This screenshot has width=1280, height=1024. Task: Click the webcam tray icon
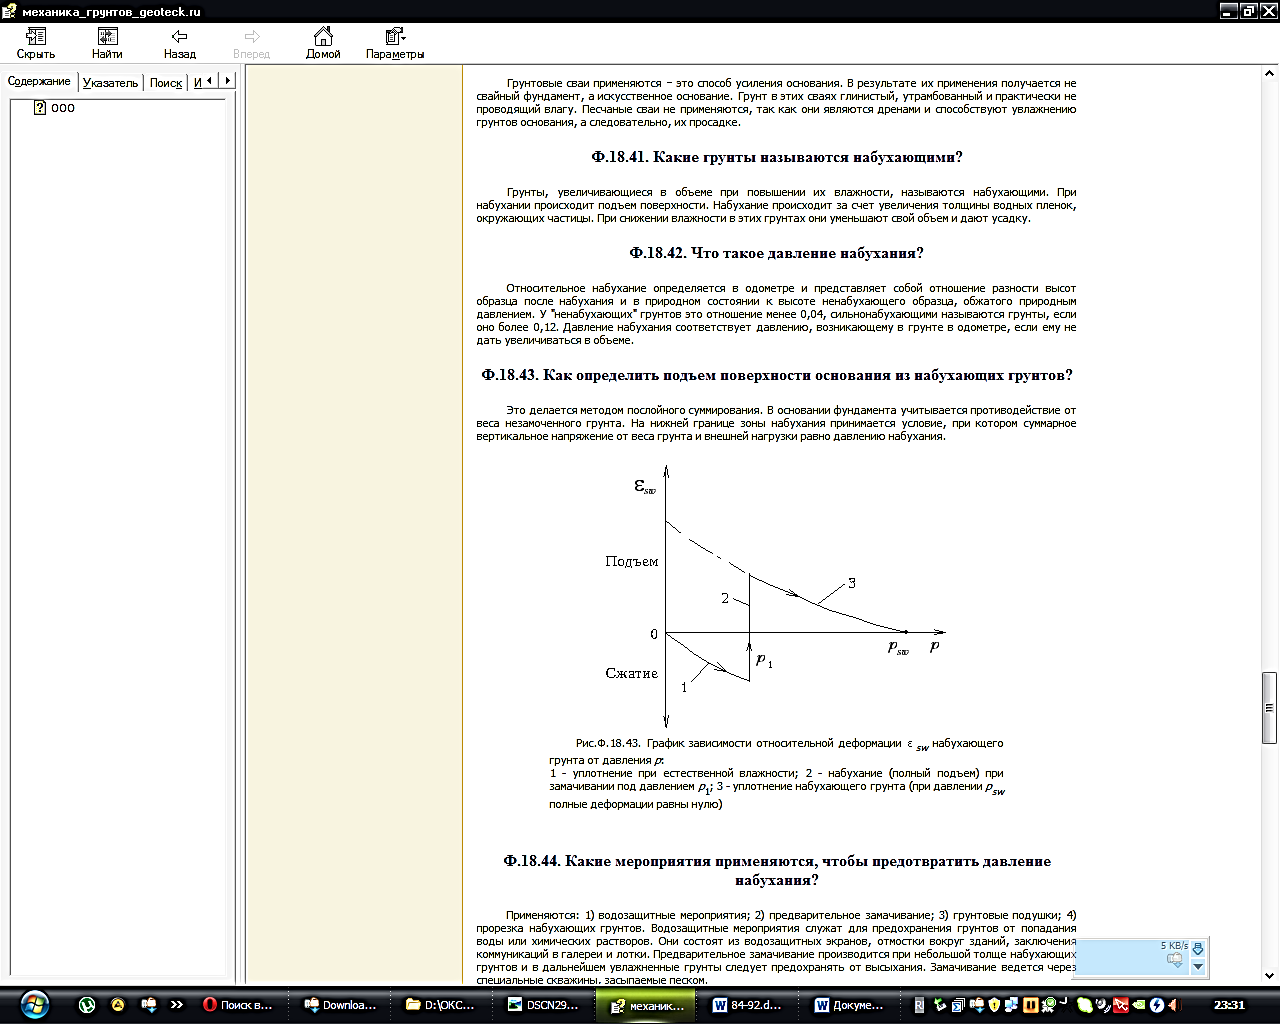click(1103, 1005)
